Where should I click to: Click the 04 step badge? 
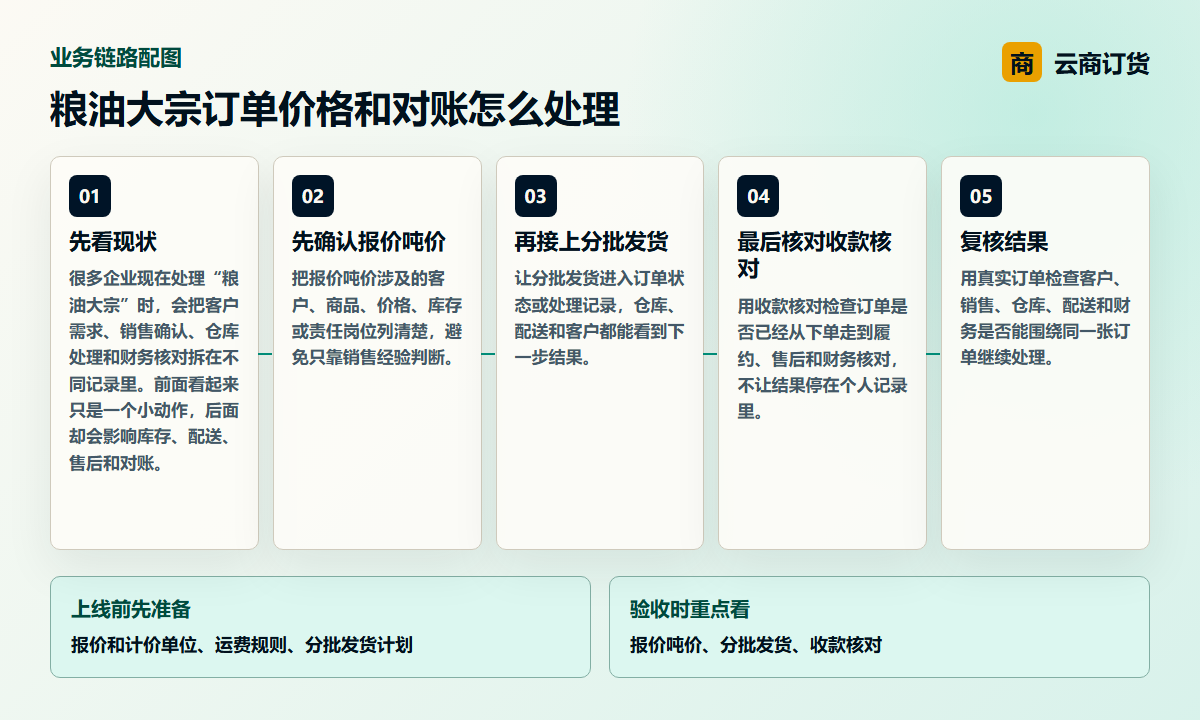coord(758,196)
